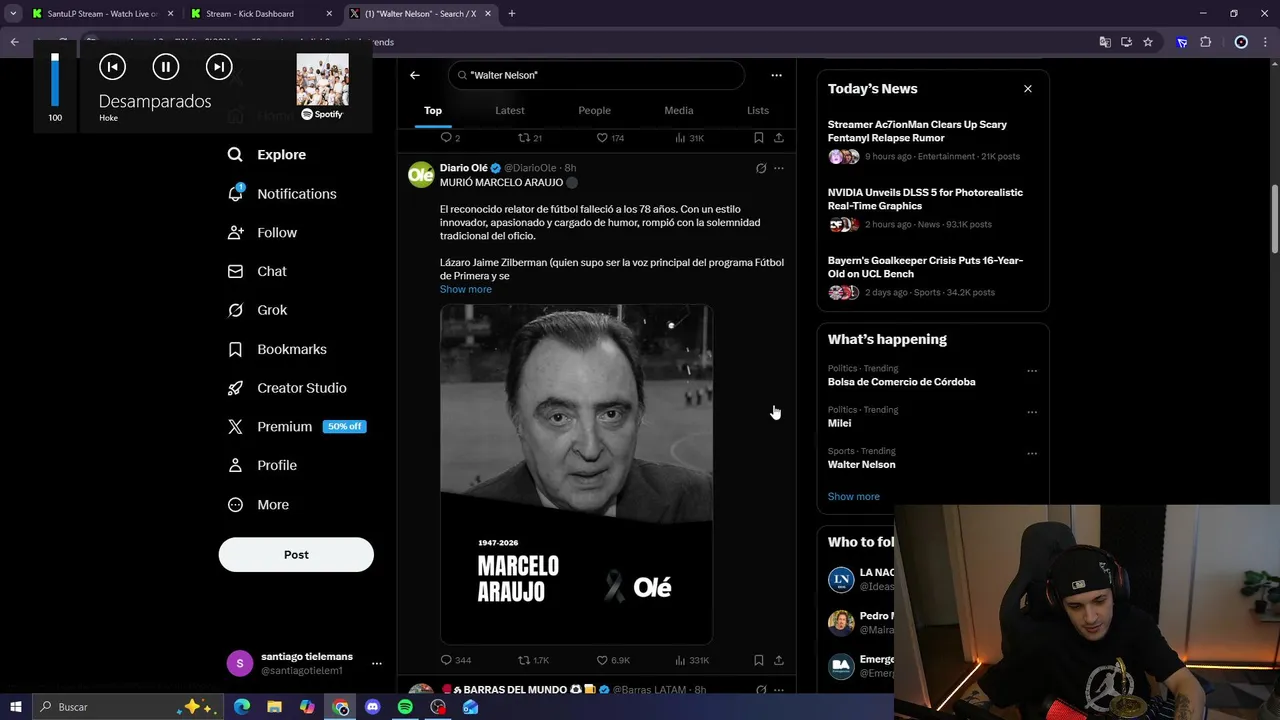Open the browser extensions puzzle icon
Image resolution: width=1280 pixels, height=720 pixels.
pyautogui.click(x=1205, y=42)
